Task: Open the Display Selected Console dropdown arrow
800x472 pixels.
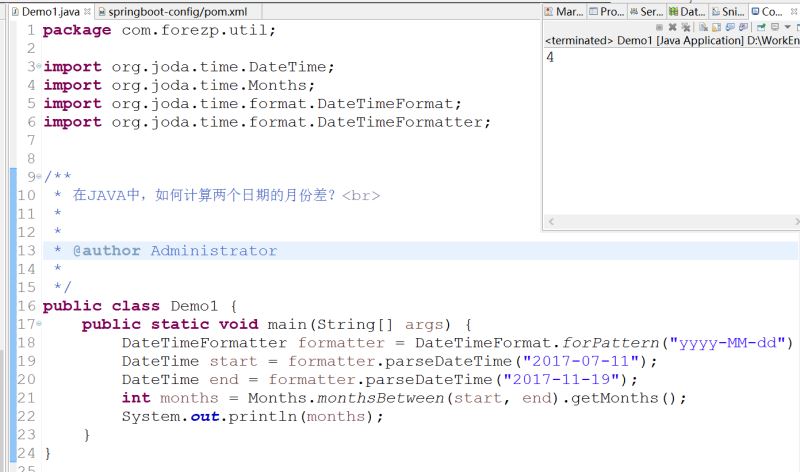Action: pos(787,27)
